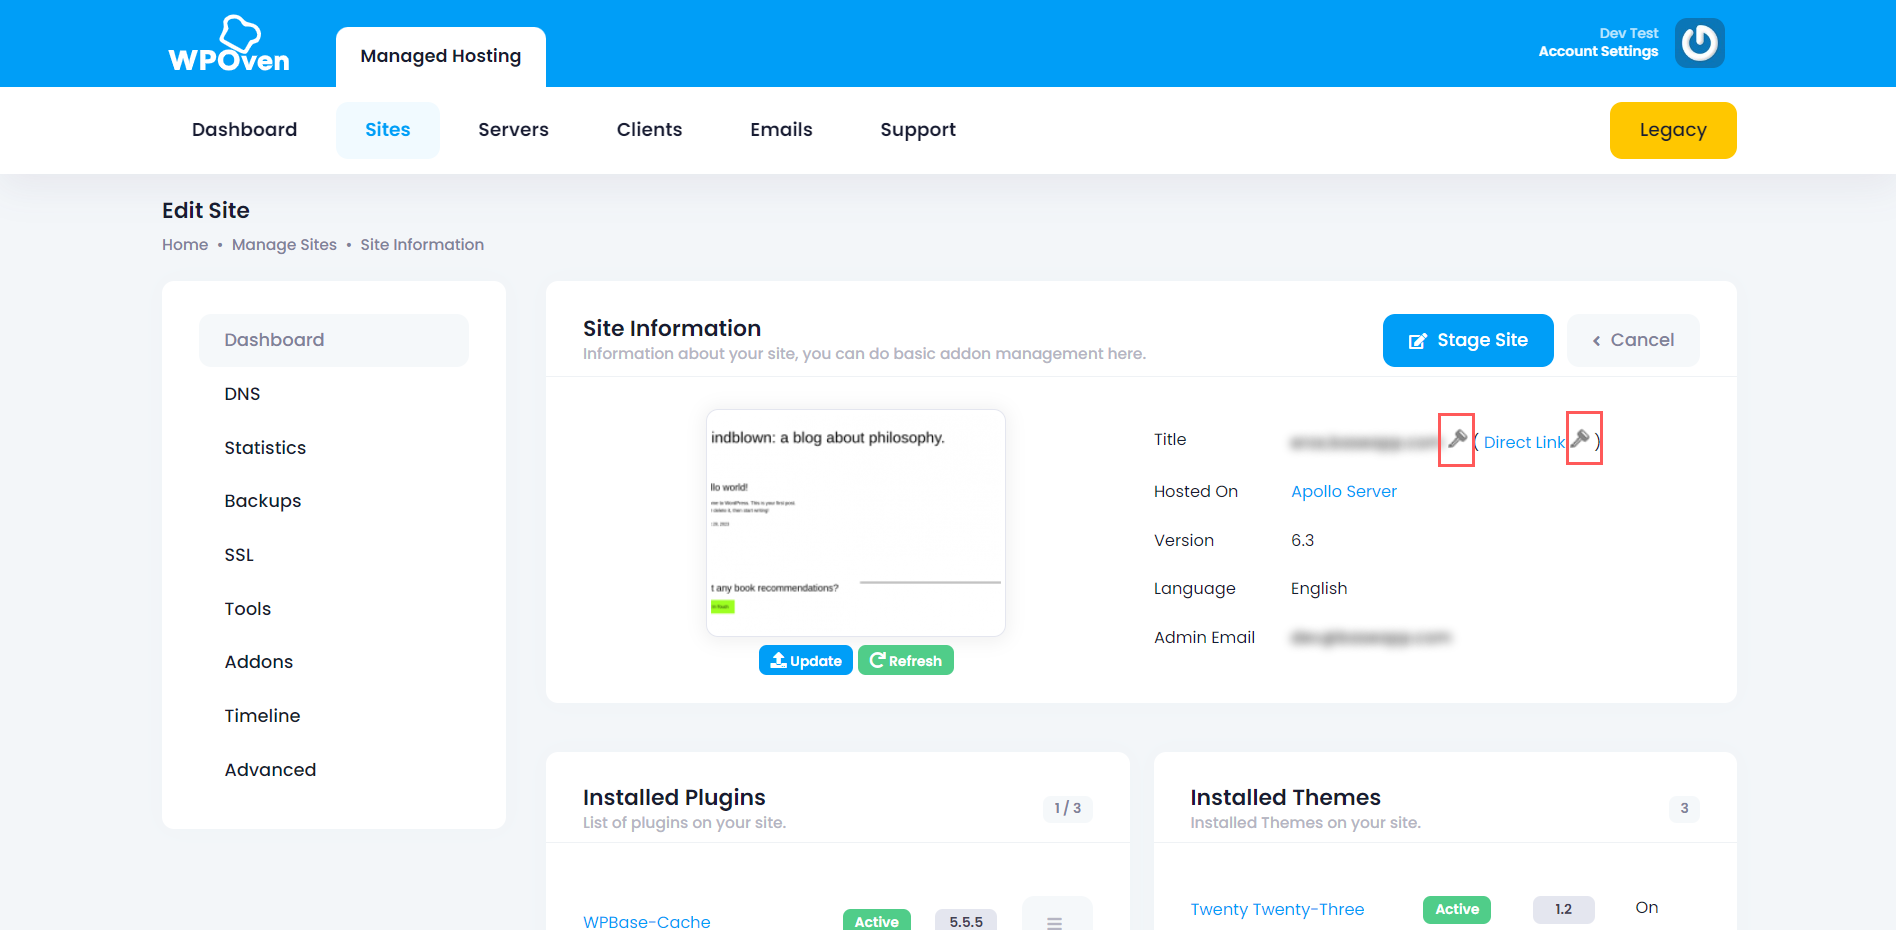
Task: Click the key icon after Direct Link
Action: (x=1580, y=439)
